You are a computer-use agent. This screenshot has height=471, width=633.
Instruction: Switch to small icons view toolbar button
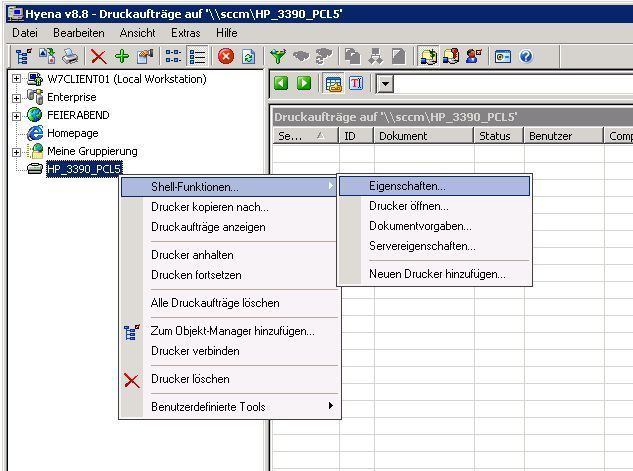pos(173,57)
